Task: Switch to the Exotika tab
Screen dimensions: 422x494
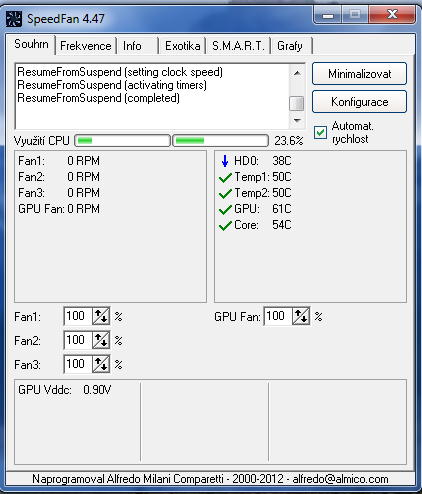Action: [183, 46]
